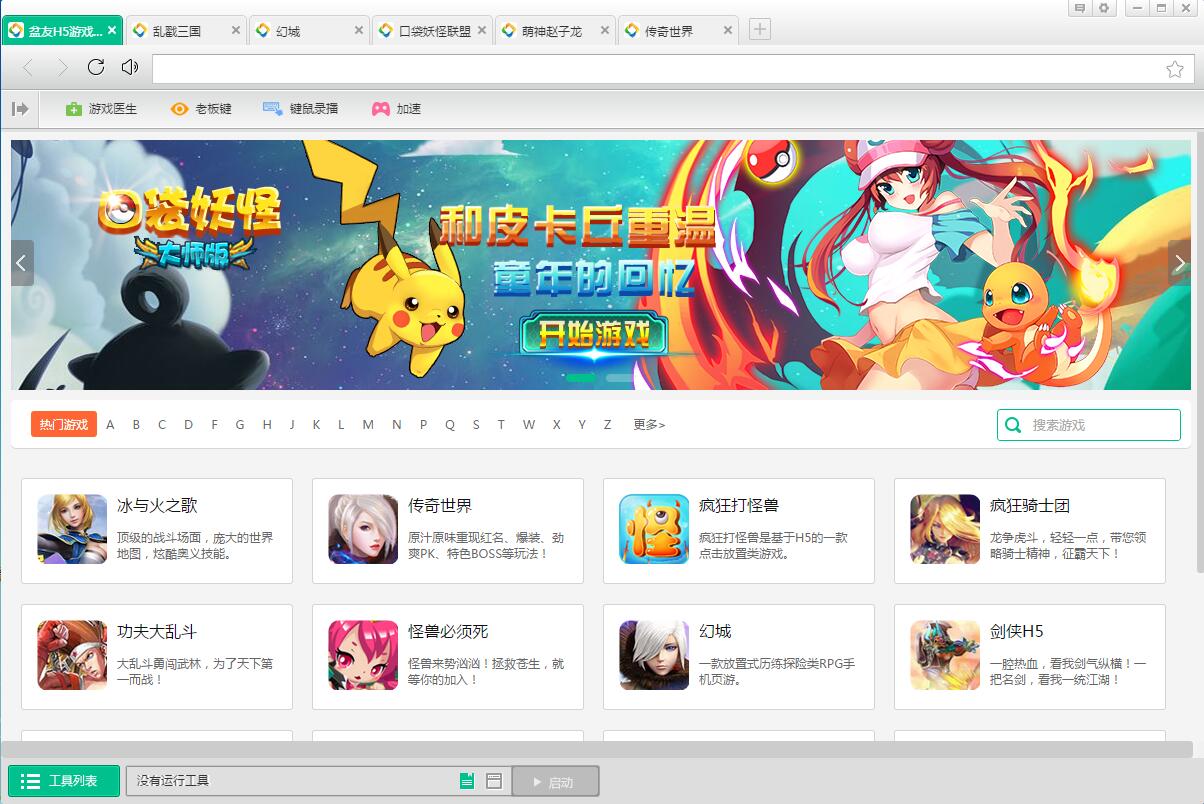1204x804 pixels.
Task: Click the 启动 start button
Action: [556, 781]
